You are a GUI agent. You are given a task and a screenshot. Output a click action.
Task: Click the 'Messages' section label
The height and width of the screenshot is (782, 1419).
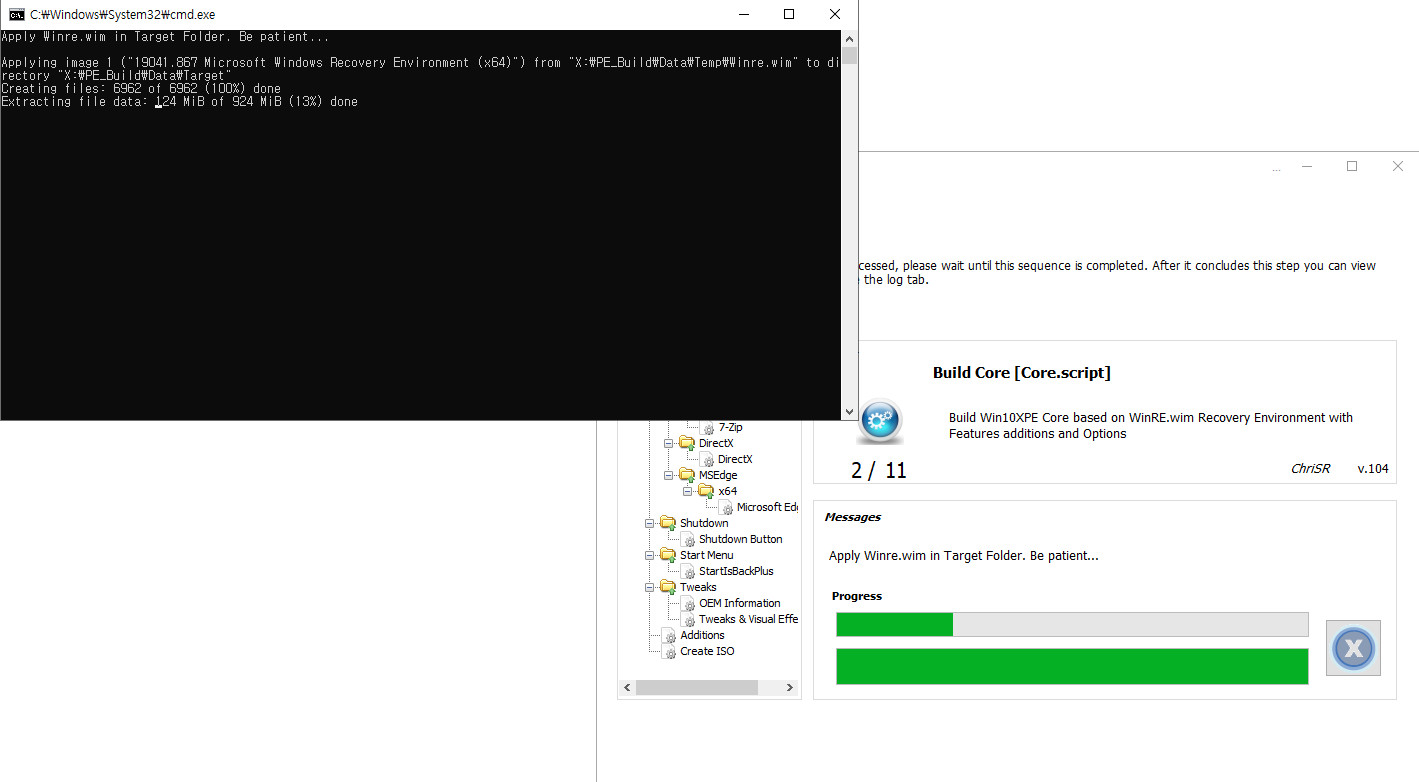(852, 517)
